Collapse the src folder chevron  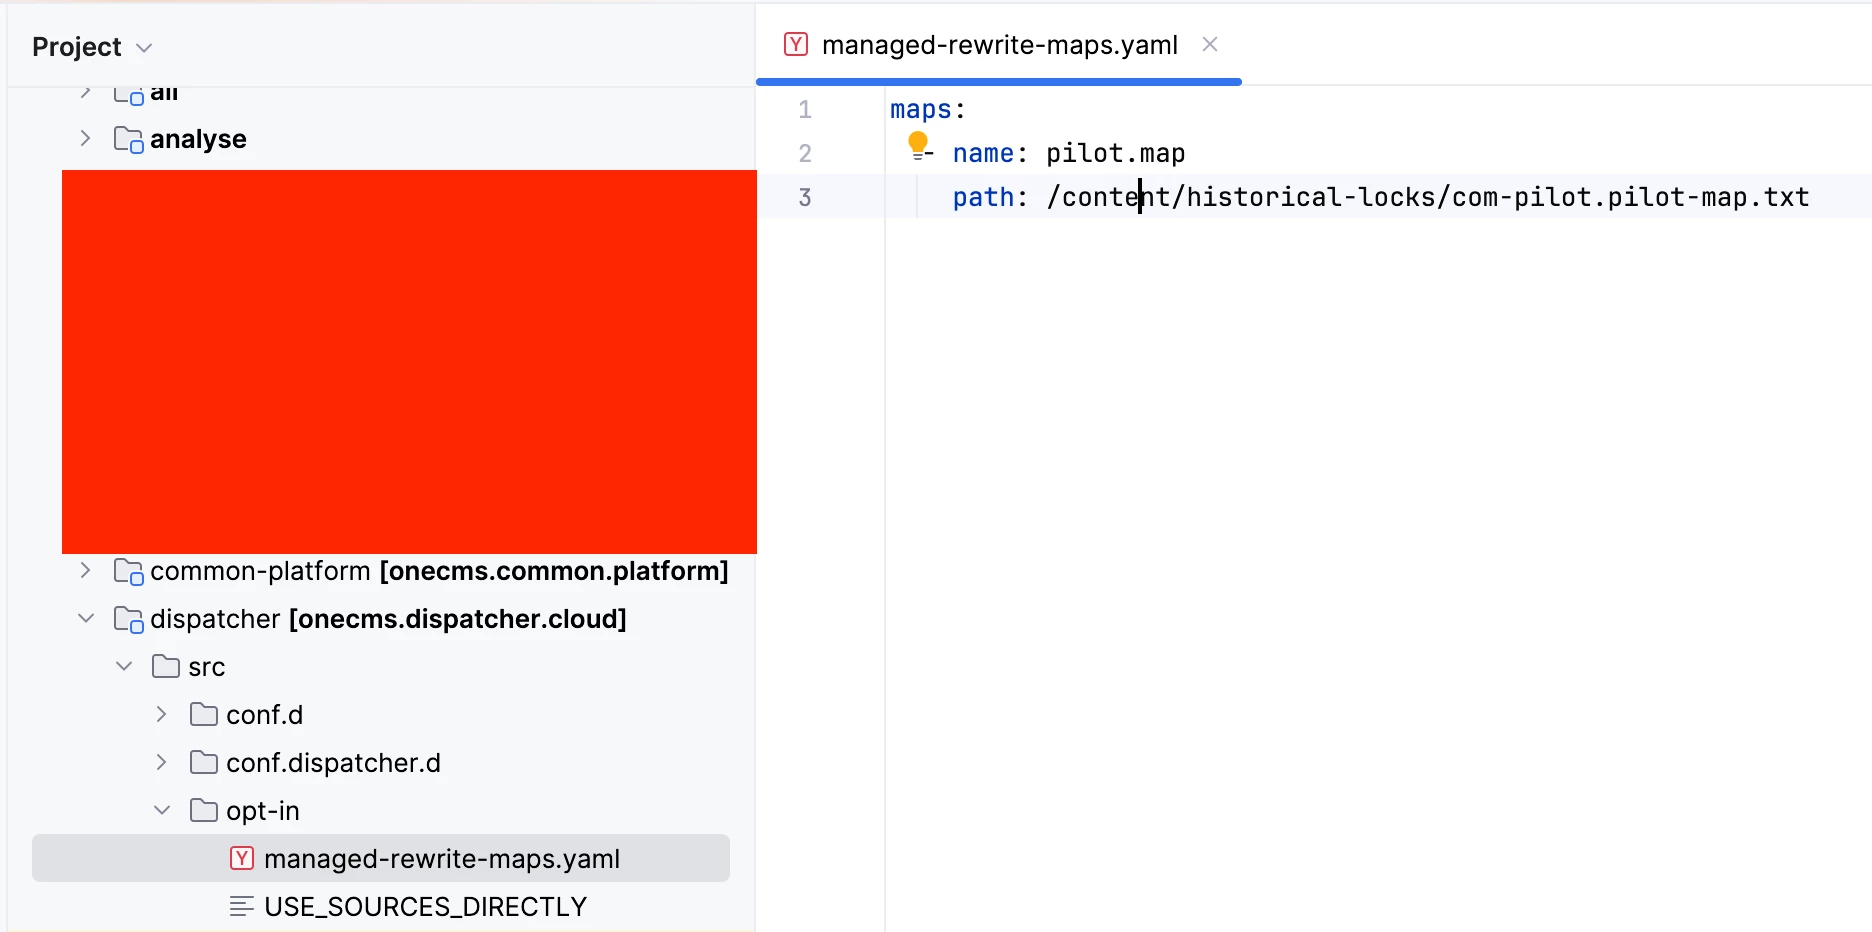124,667
